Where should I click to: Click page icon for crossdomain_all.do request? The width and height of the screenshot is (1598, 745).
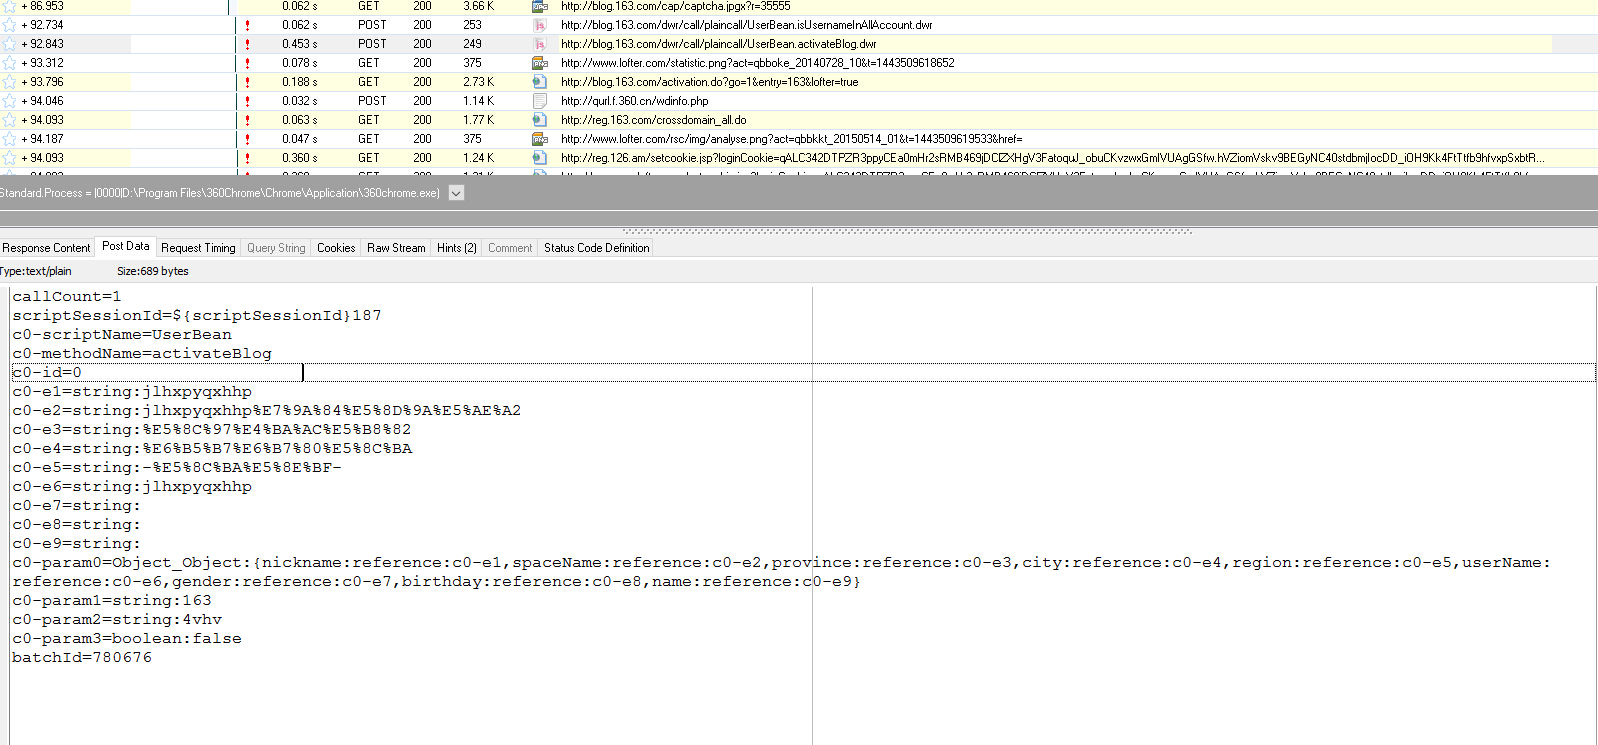[x=540, y=120]
